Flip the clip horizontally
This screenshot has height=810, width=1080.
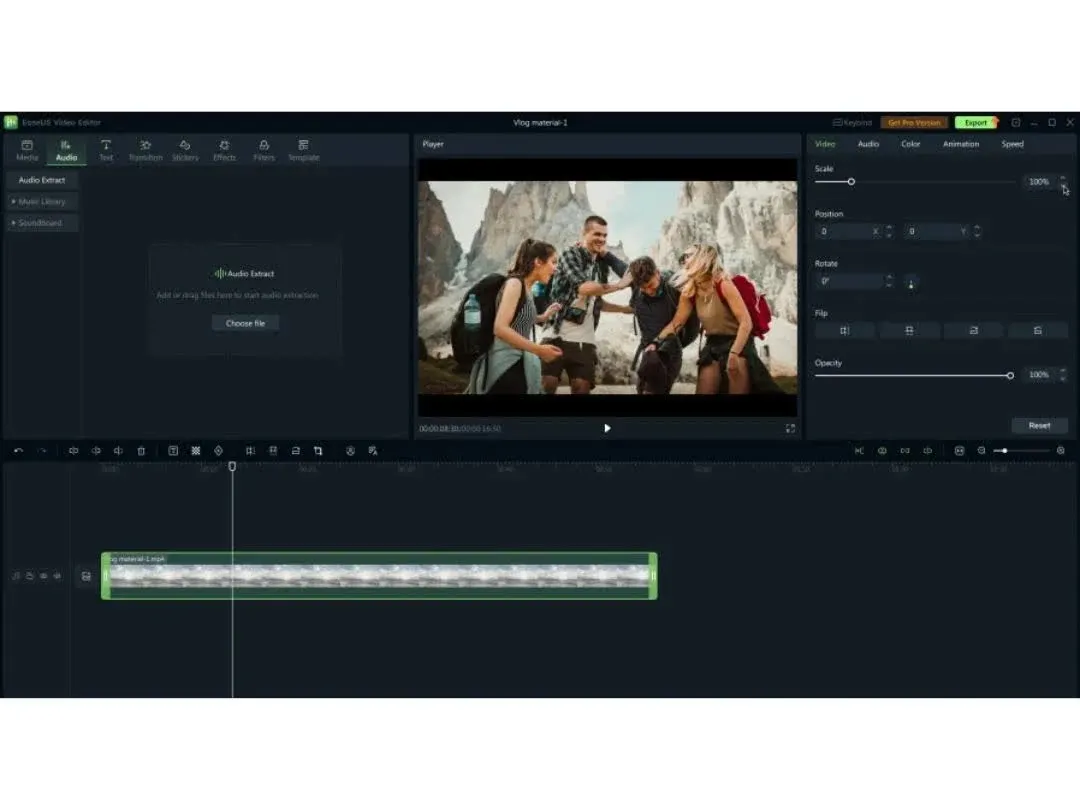[x=845, y=330]
